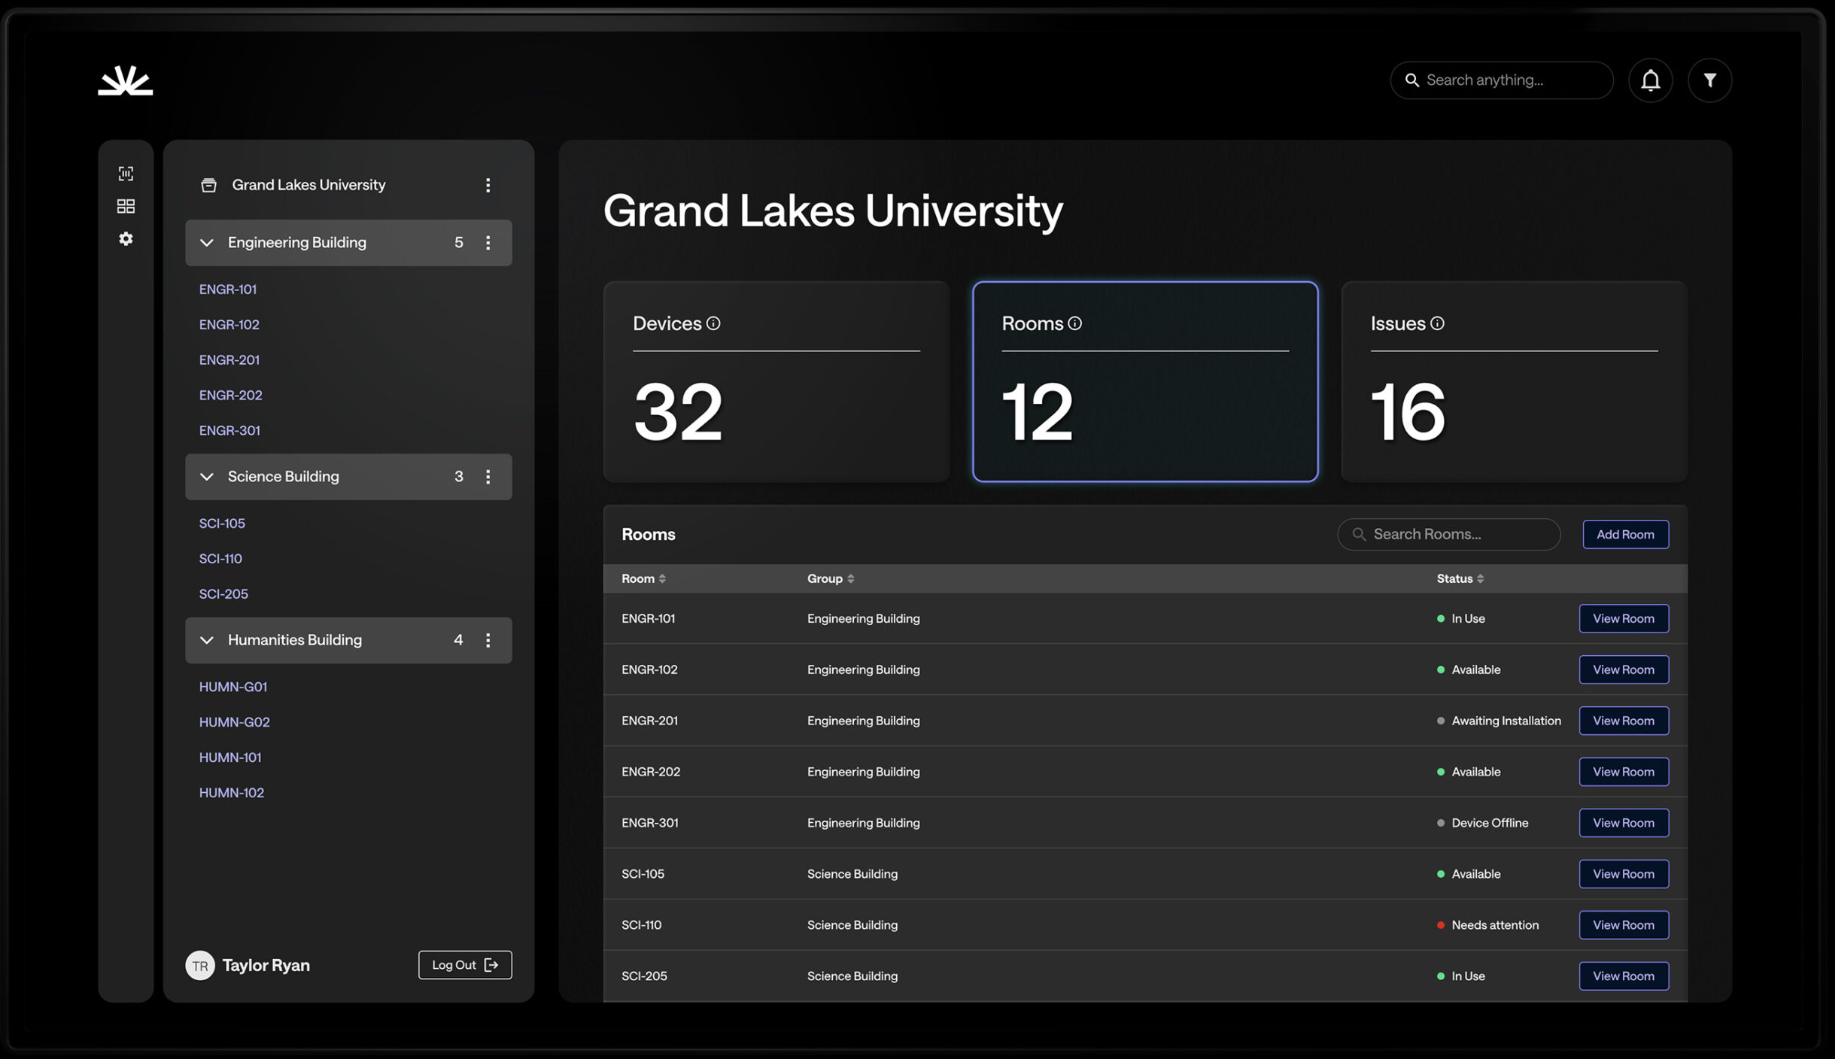Open the Grand Lakes University kebab menu
The image size is (1835, 1059).
click(488, 185)
